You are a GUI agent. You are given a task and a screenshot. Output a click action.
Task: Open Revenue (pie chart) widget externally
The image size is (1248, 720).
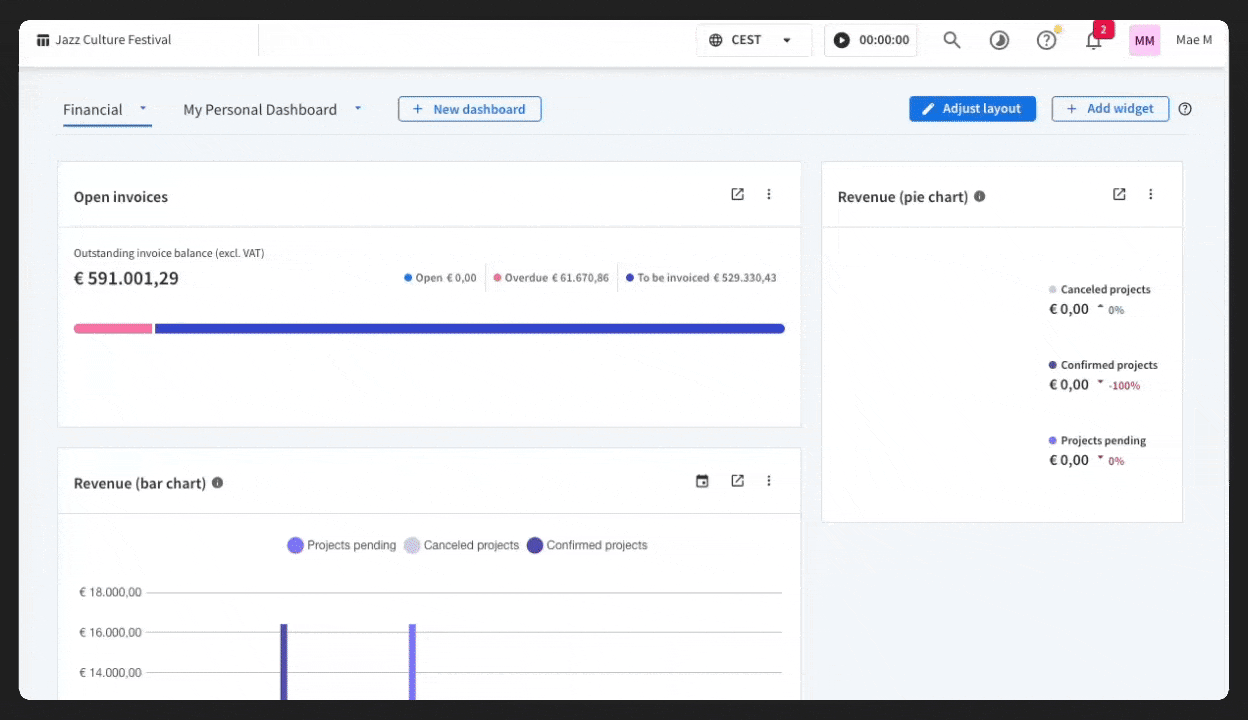(x=1119, y=194)
